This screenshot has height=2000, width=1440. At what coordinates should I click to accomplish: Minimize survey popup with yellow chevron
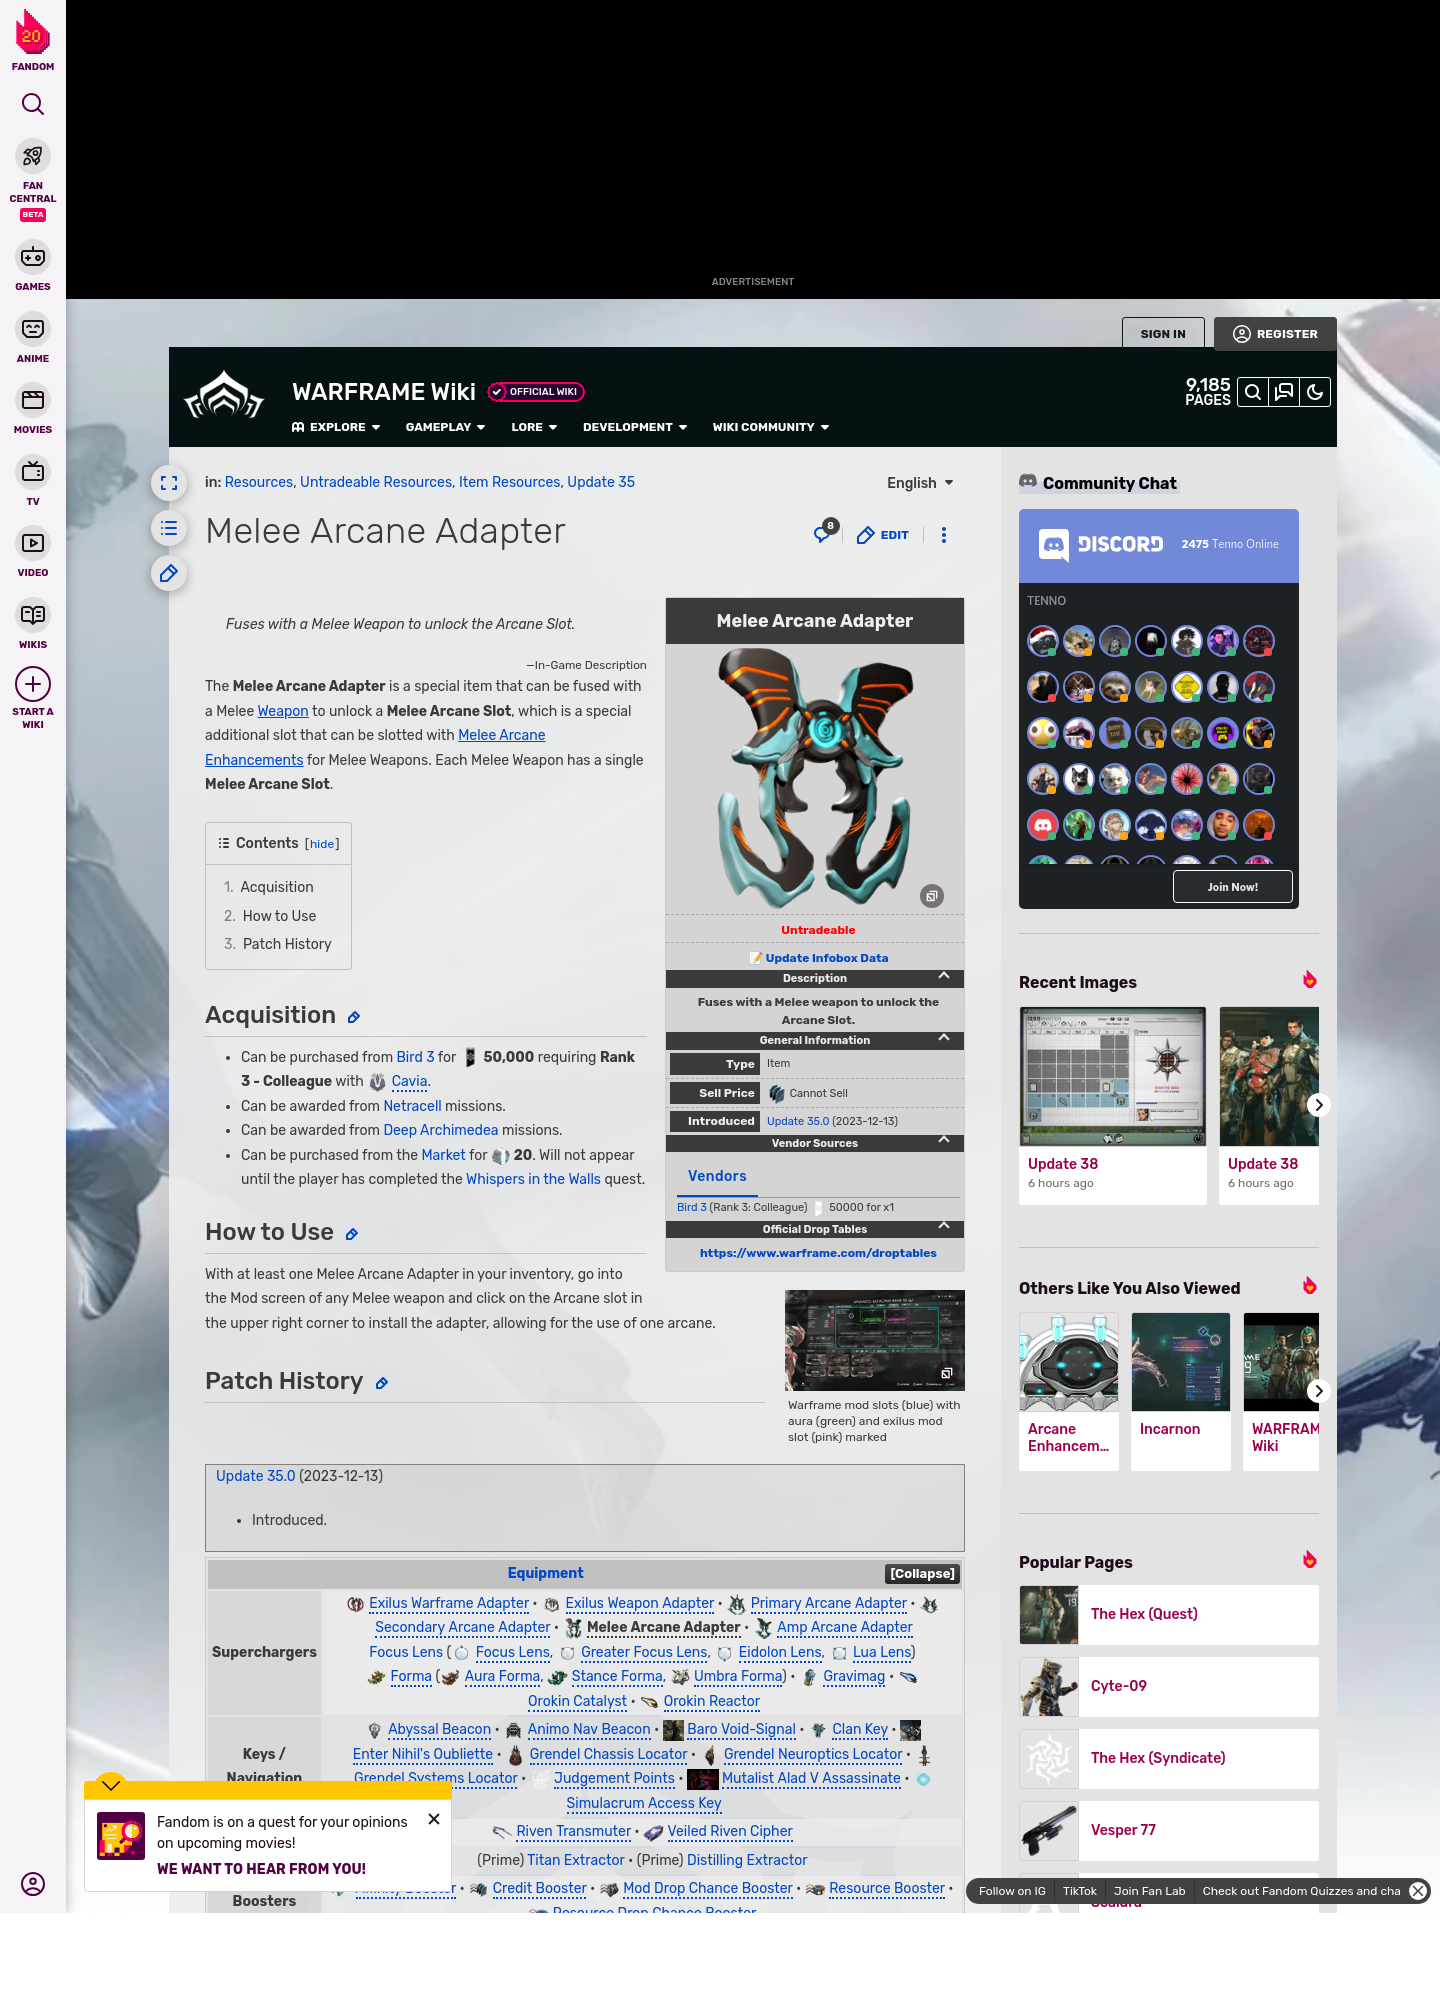[x=111, y=1785]
